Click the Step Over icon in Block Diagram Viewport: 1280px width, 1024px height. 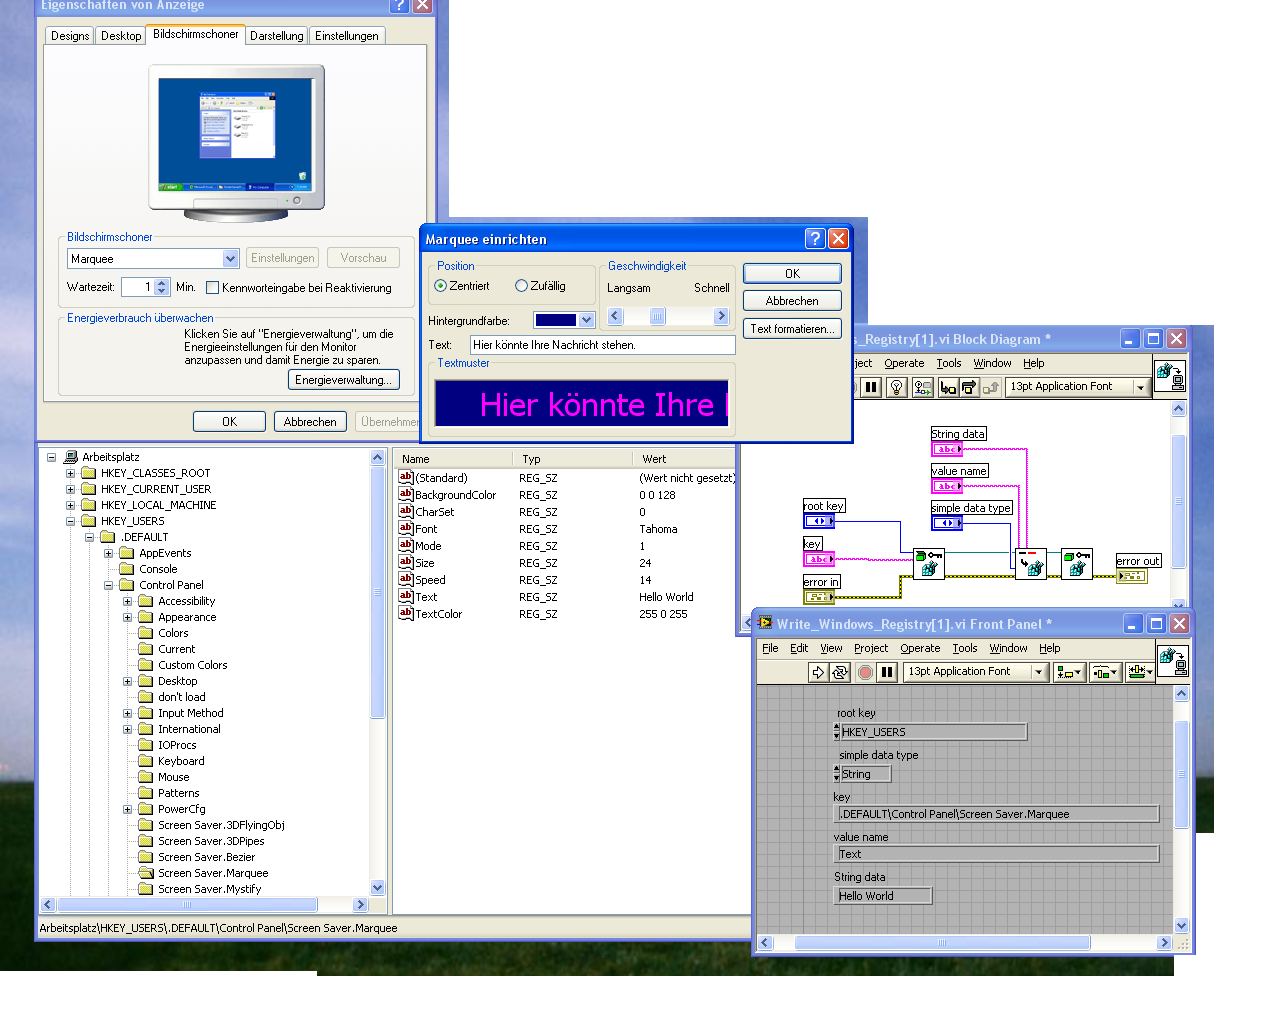coord(968,387)
